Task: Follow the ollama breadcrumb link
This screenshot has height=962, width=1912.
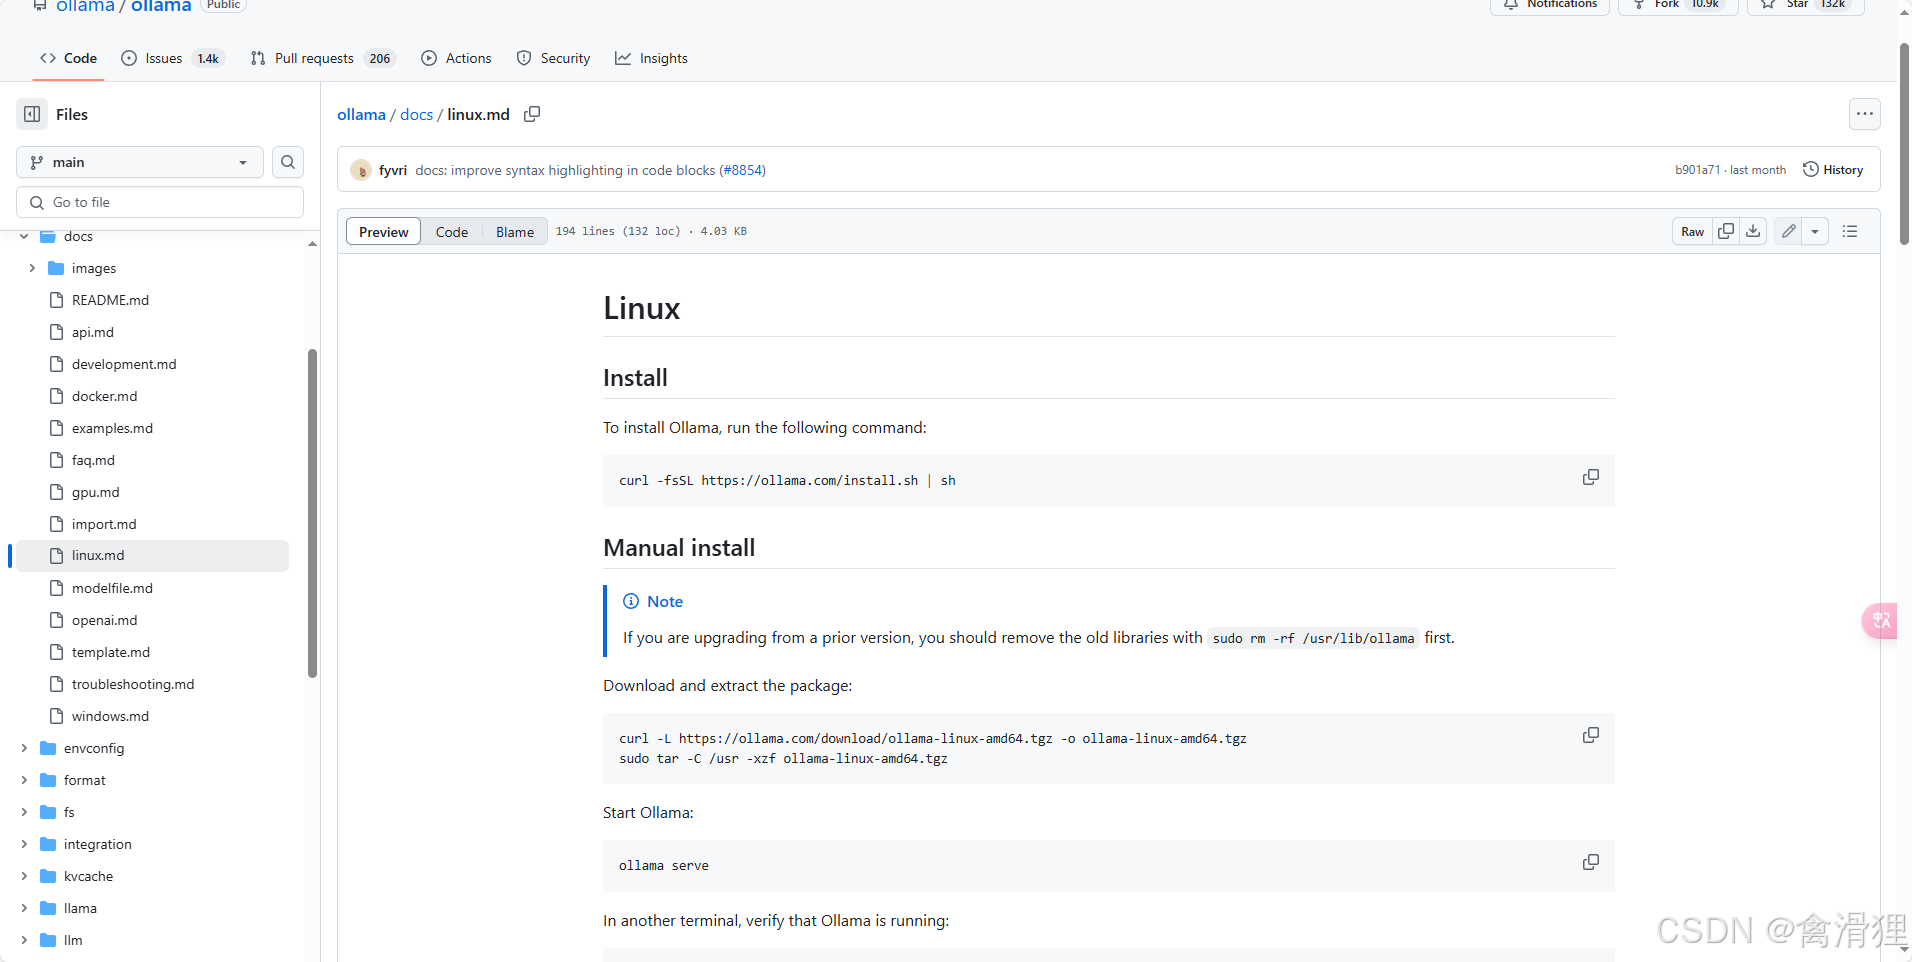Action: [x=361, y=114]
